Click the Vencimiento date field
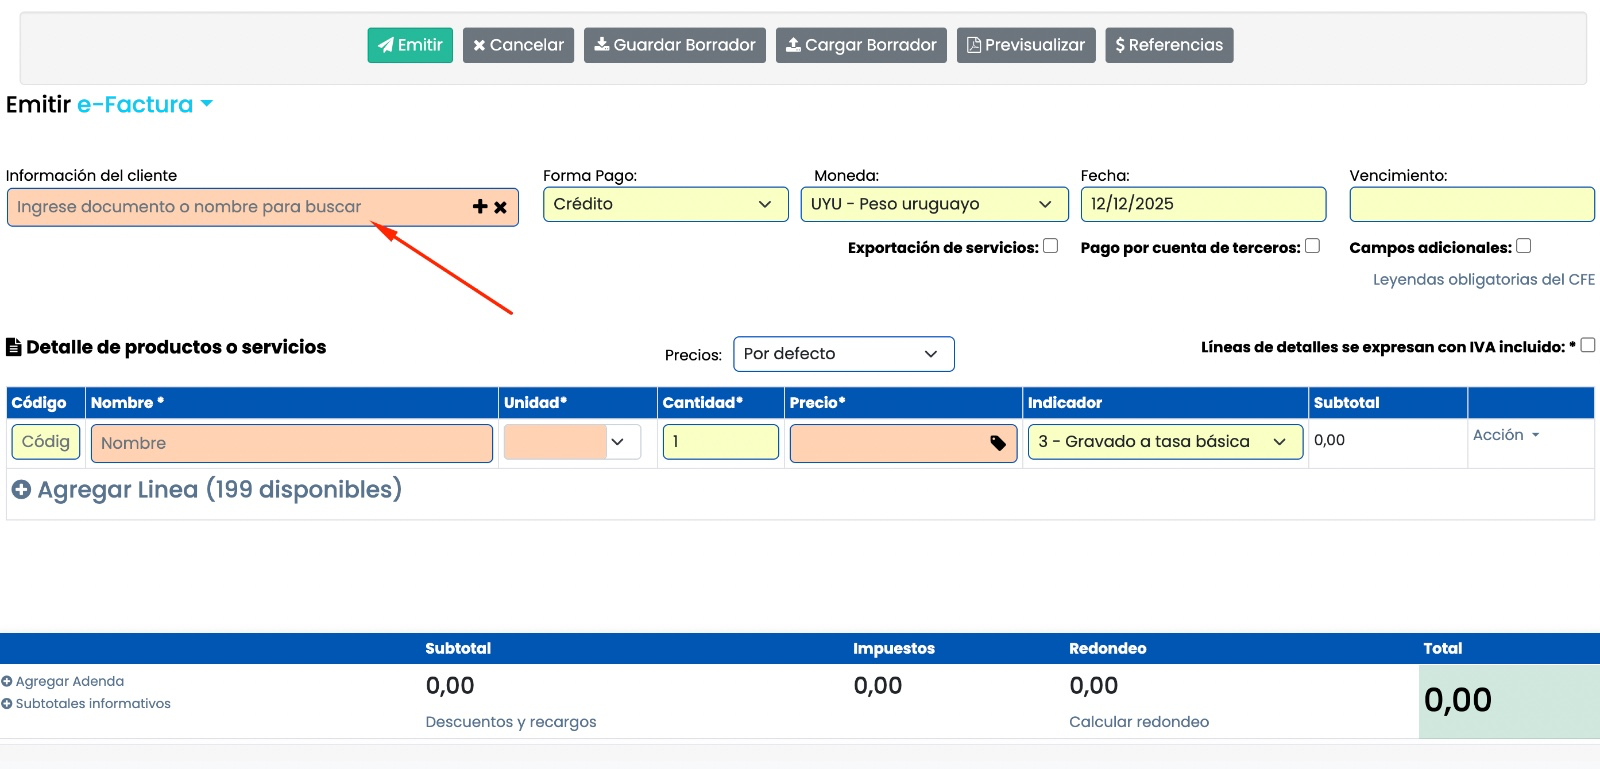Viewport: 1600px width, 769px height. point(1471,204)
